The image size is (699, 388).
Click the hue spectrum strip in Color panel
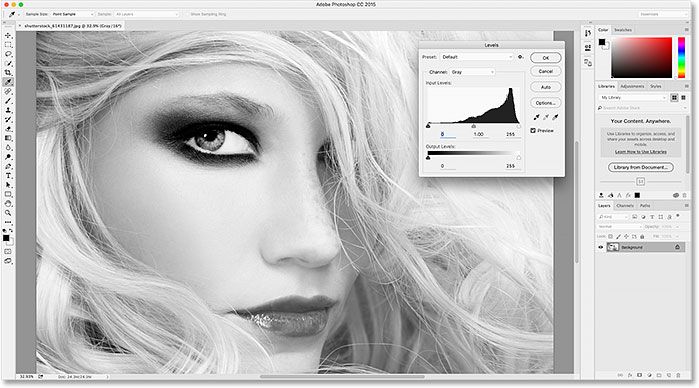(x=681, y=58)
